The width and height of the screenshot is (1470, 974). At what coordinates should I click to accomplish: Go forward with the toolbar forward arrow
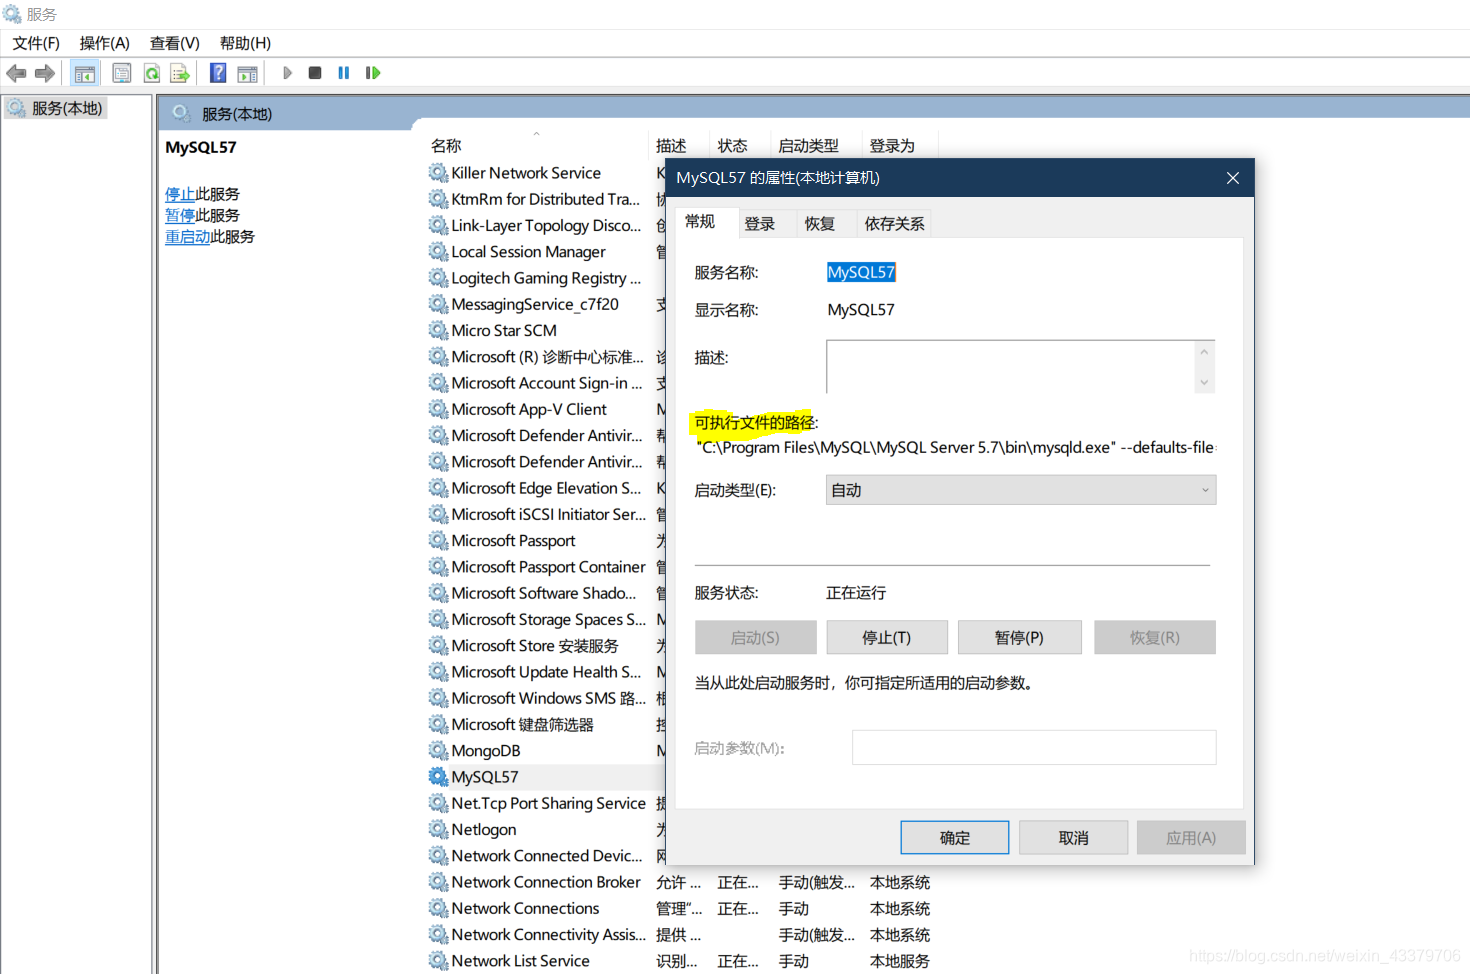[44, 73]
